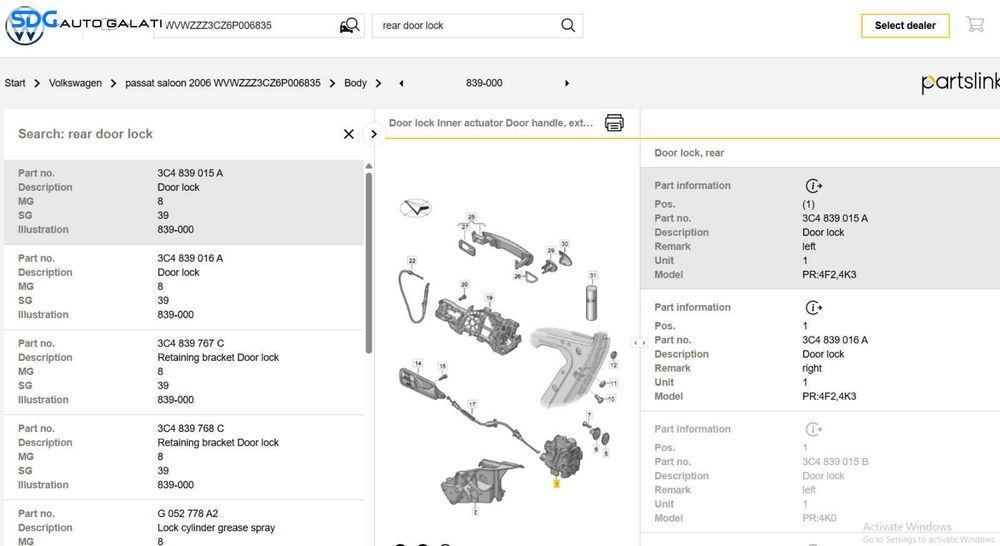Screen dimensions: 1000x546
Task: Click the search results scrollbar
Action: (369, 262)
